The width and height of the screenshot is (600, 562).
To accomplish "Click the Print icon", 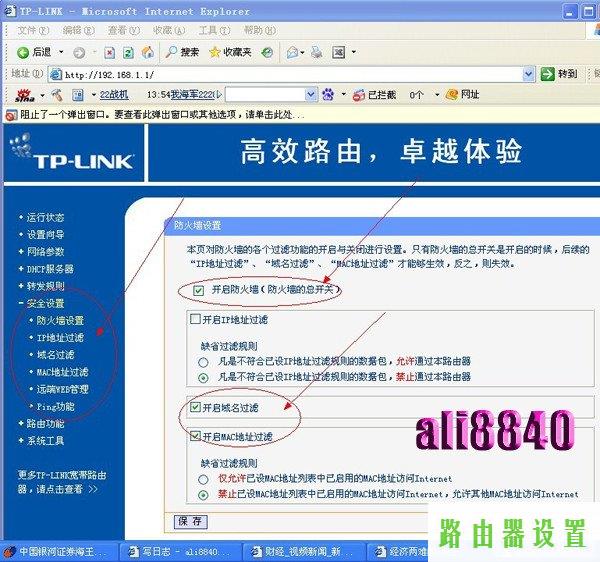I will [x=316, y=52].
